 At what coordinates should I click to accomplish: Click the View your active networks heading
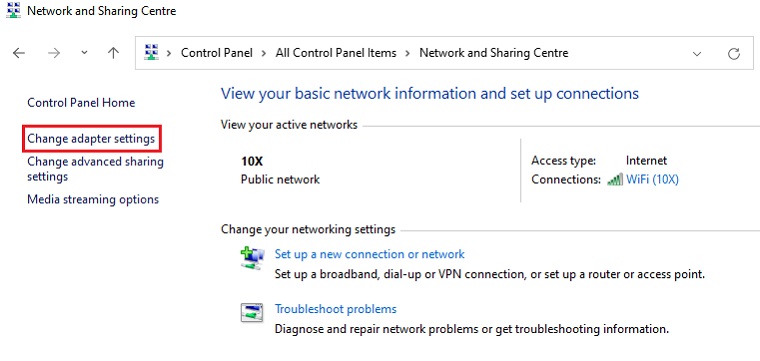(289, 125)
